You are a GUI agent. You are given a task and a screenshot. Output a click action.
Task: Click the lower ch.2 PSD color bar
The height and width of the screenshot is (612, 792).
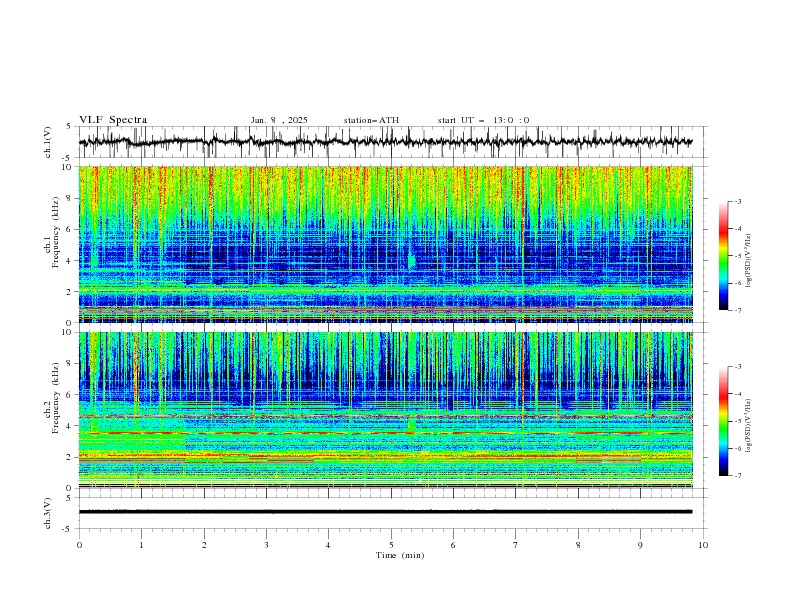pos(723,421)
